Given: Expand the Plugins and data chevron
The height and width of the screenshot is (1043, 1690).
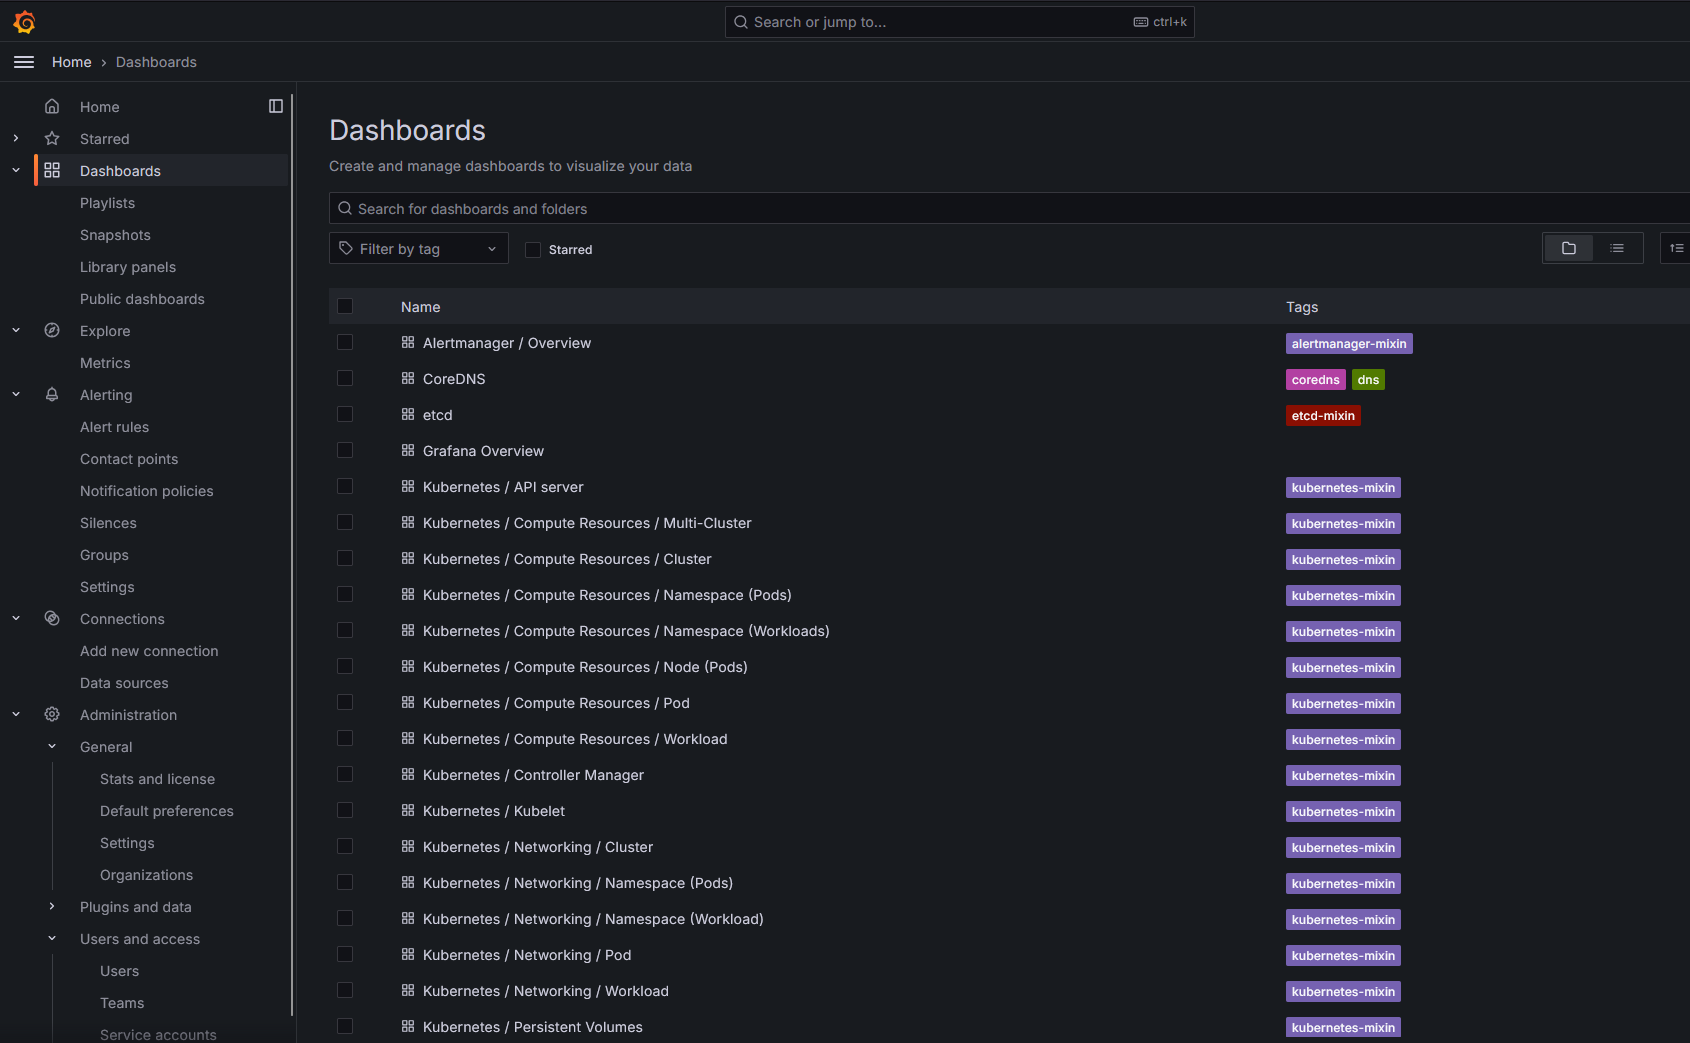Looking at the screenshot, I should tap(52, 906).
